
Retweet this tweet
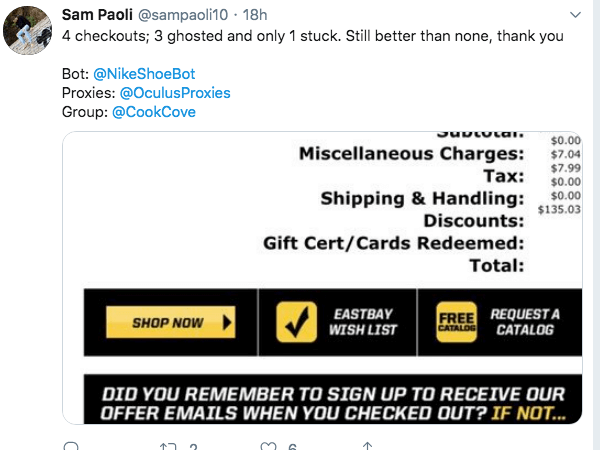pos(168,446)
